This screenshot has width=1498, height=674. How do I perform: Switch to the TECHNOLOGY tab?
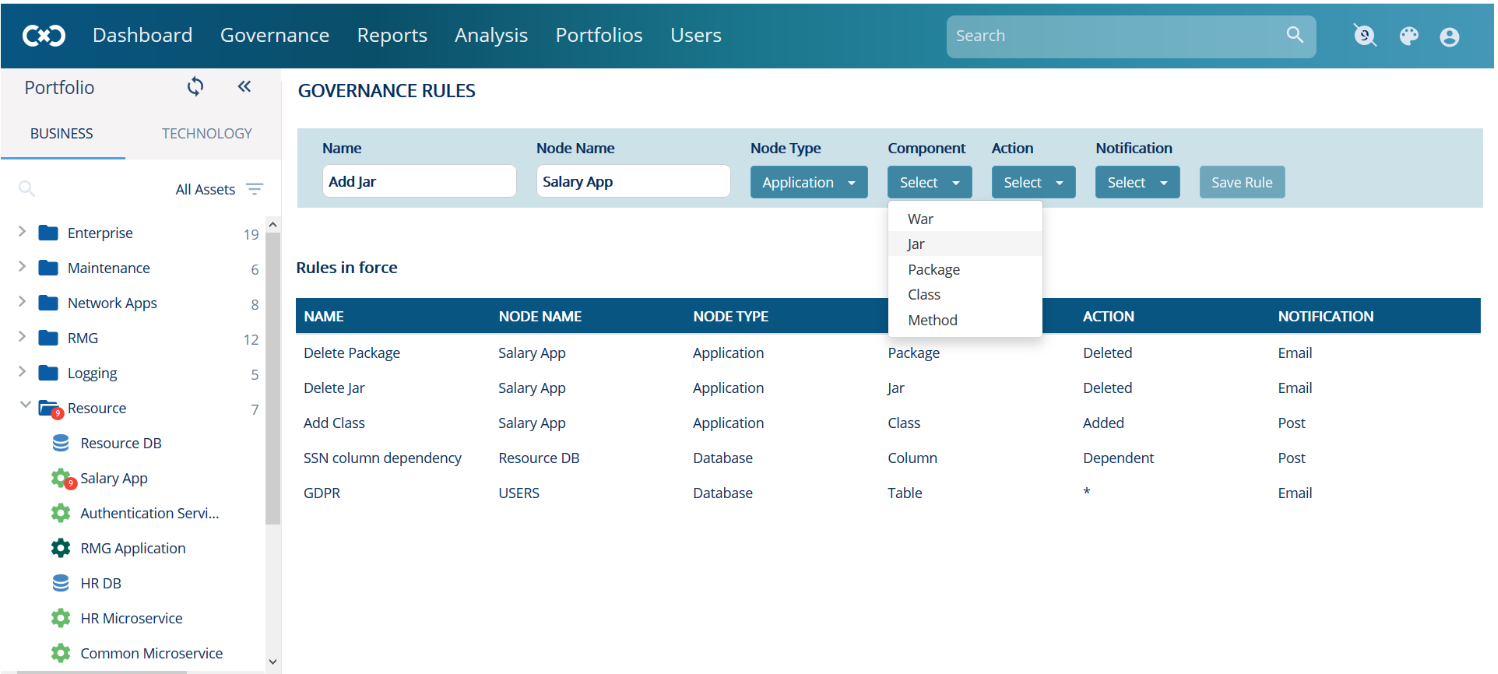point(206,133)
